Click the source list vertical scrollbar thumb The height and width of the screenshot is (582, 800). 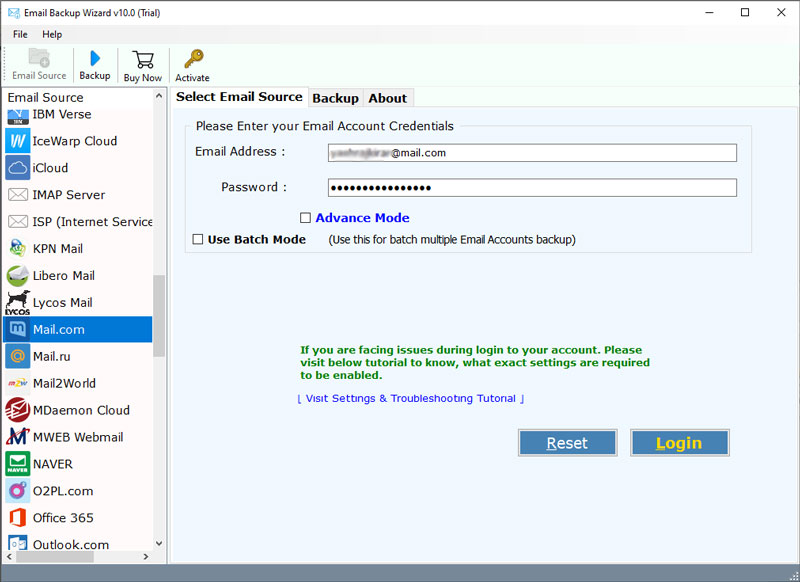pos(159,316)
